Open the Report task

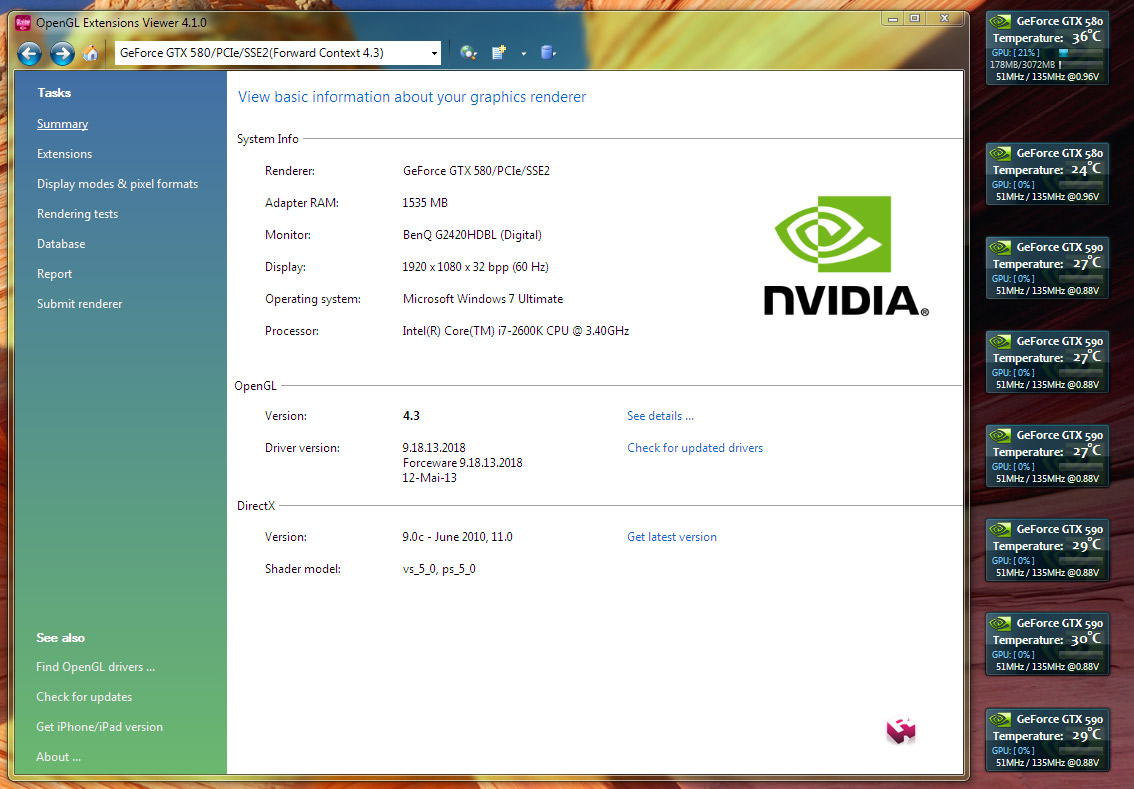coord(54,274)
